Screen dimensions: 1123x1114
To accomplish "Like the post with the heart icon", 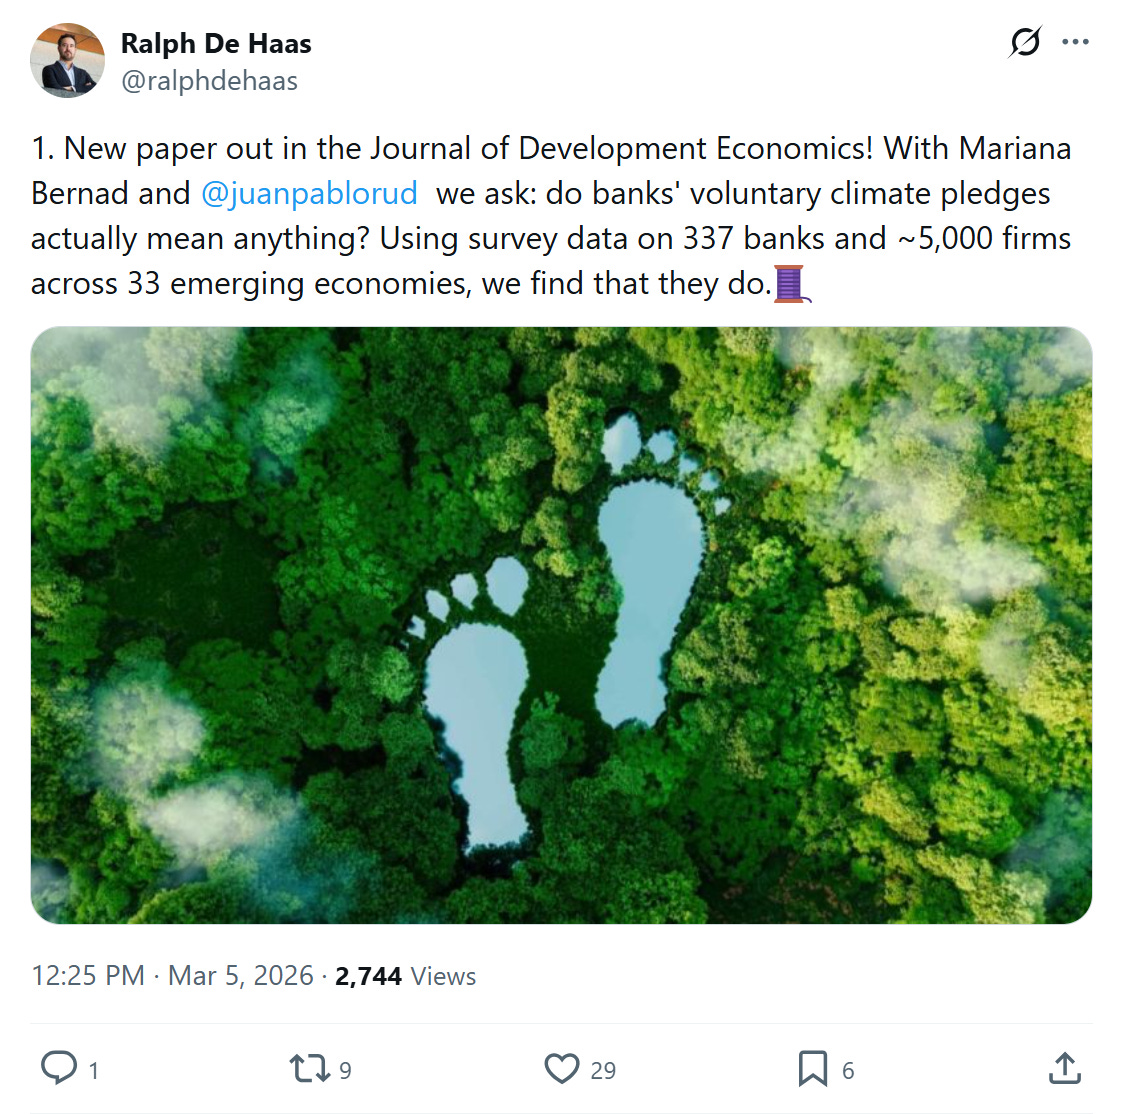I will coord(562,1069).
